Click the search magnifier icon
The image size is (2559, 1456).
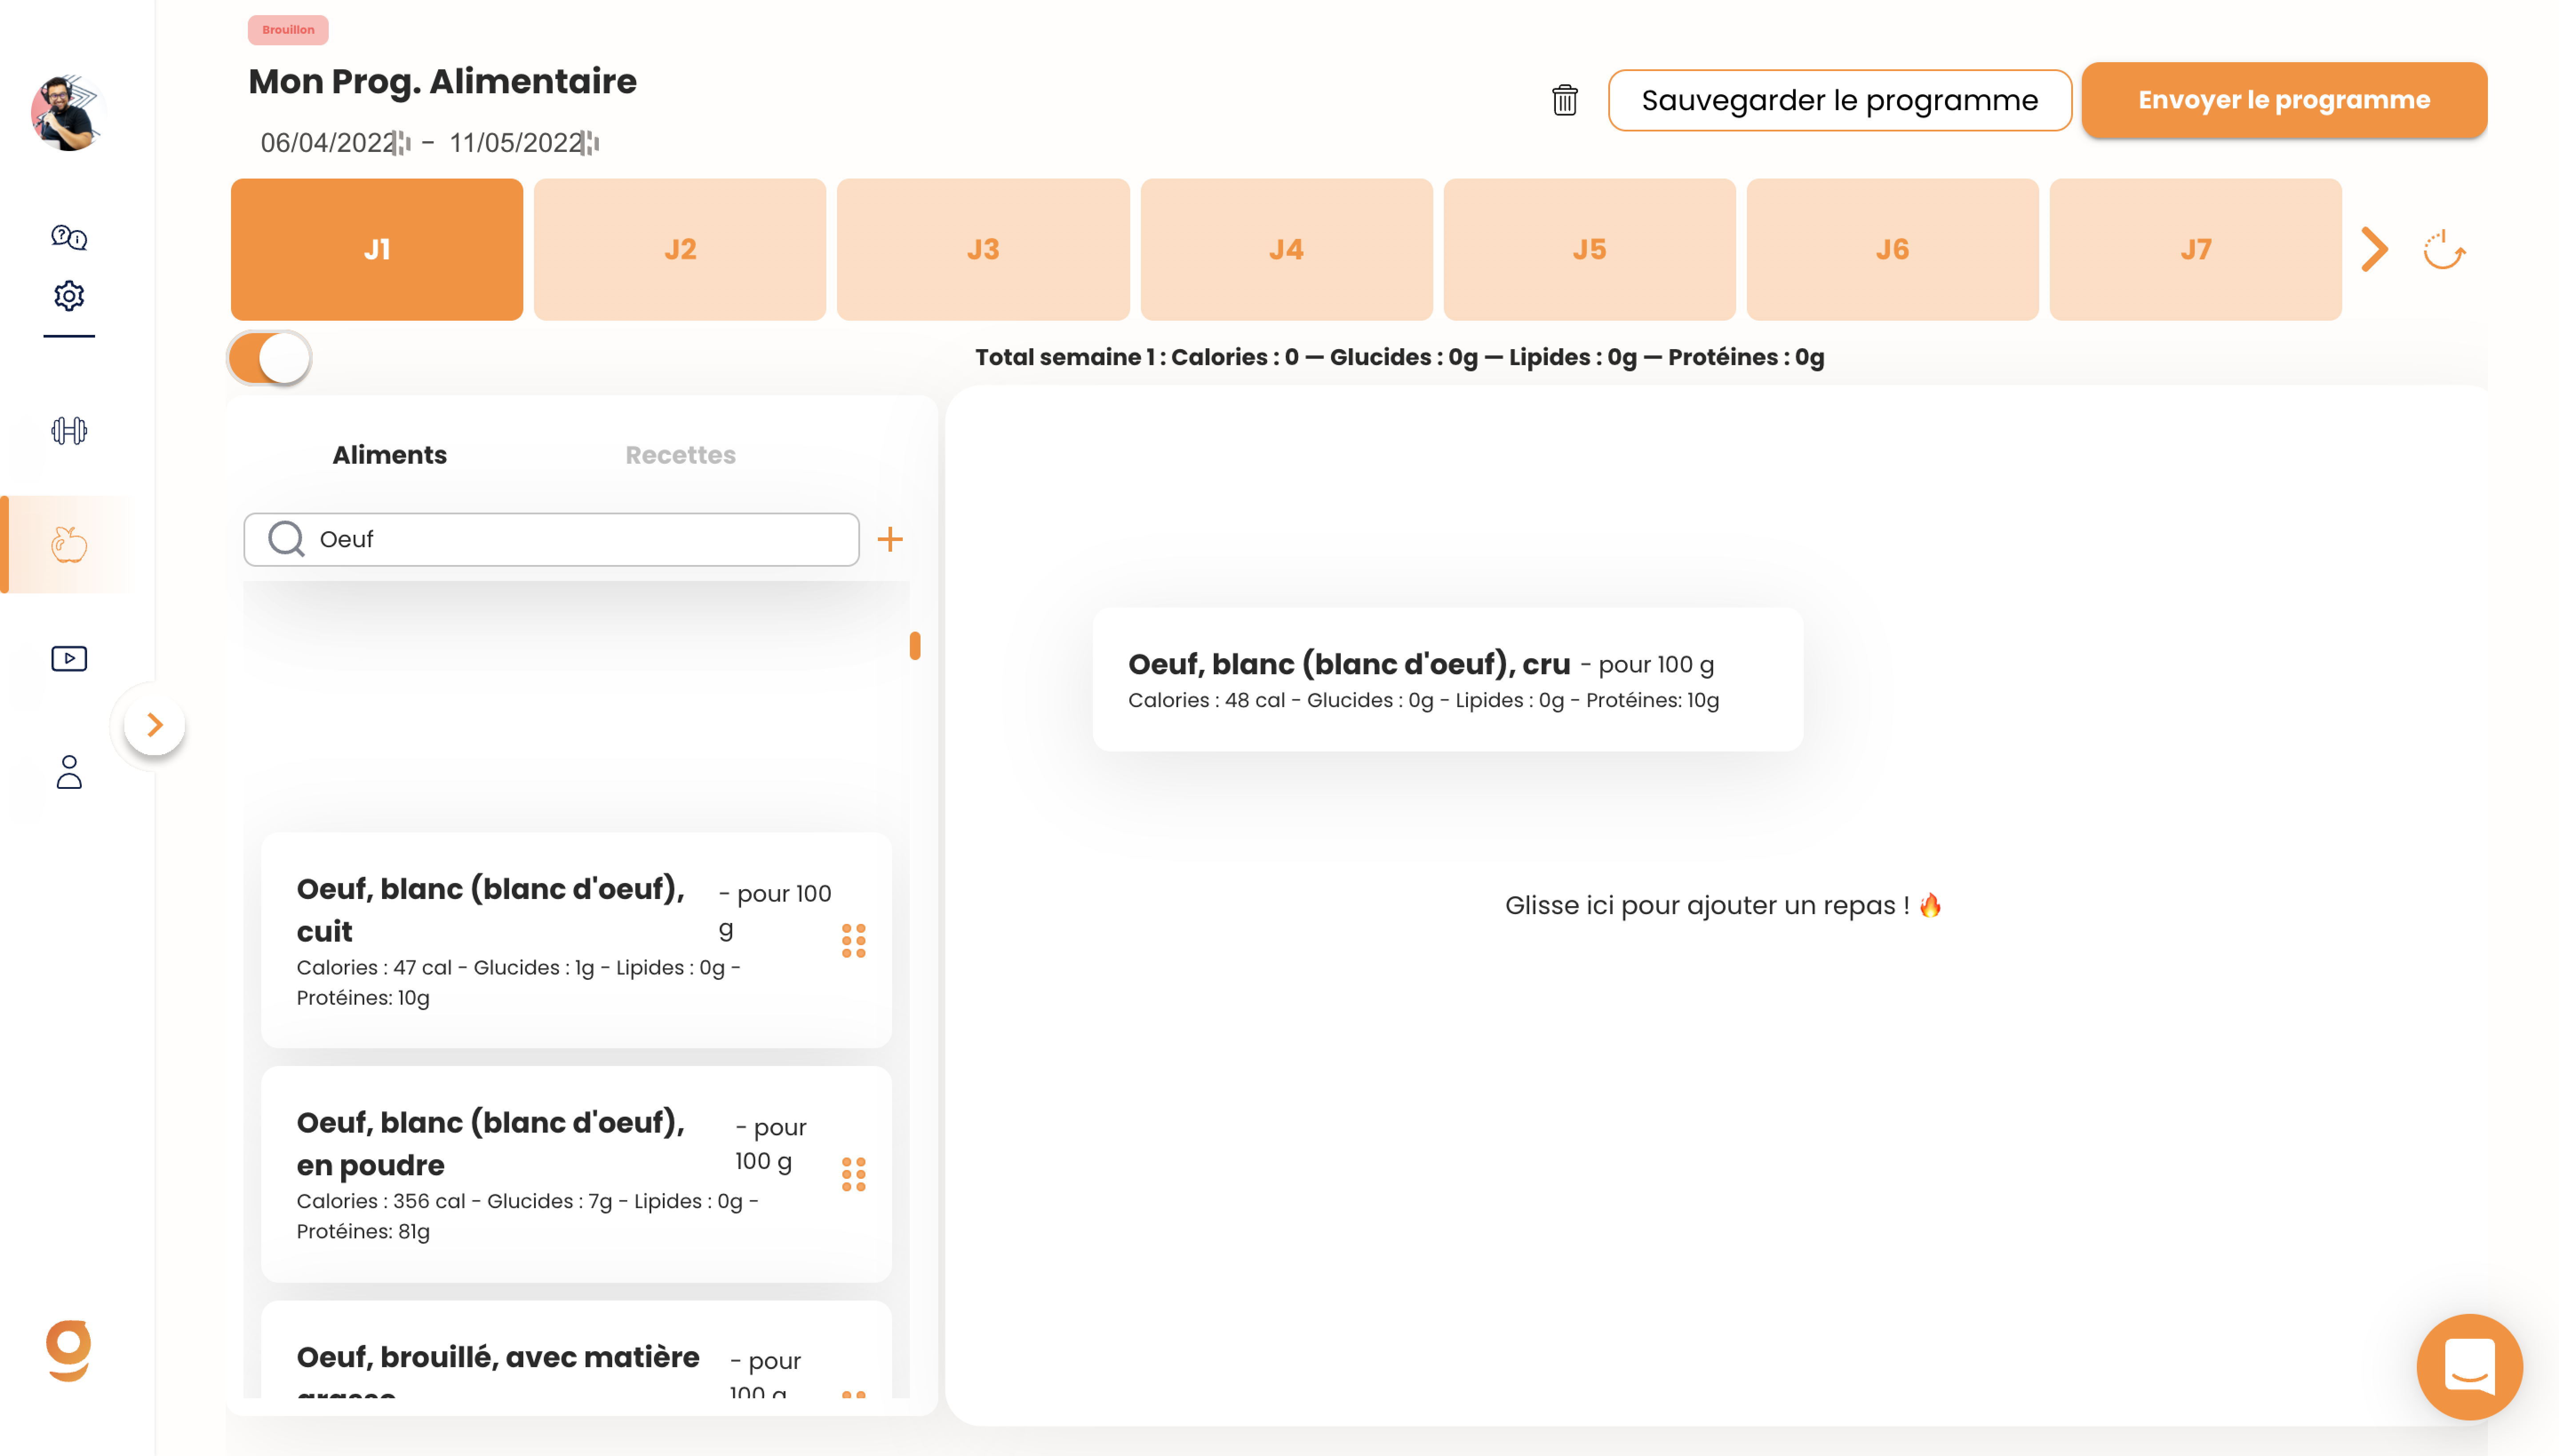pyautogui.click(x=286, y=539)
